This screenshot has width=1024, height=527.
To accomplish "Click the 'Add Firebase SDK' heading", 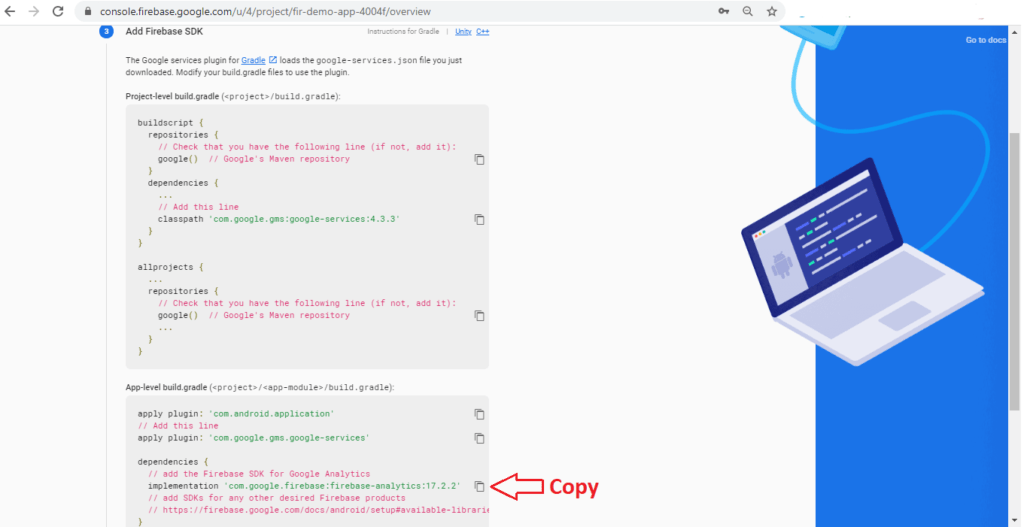I will (165, 31).
